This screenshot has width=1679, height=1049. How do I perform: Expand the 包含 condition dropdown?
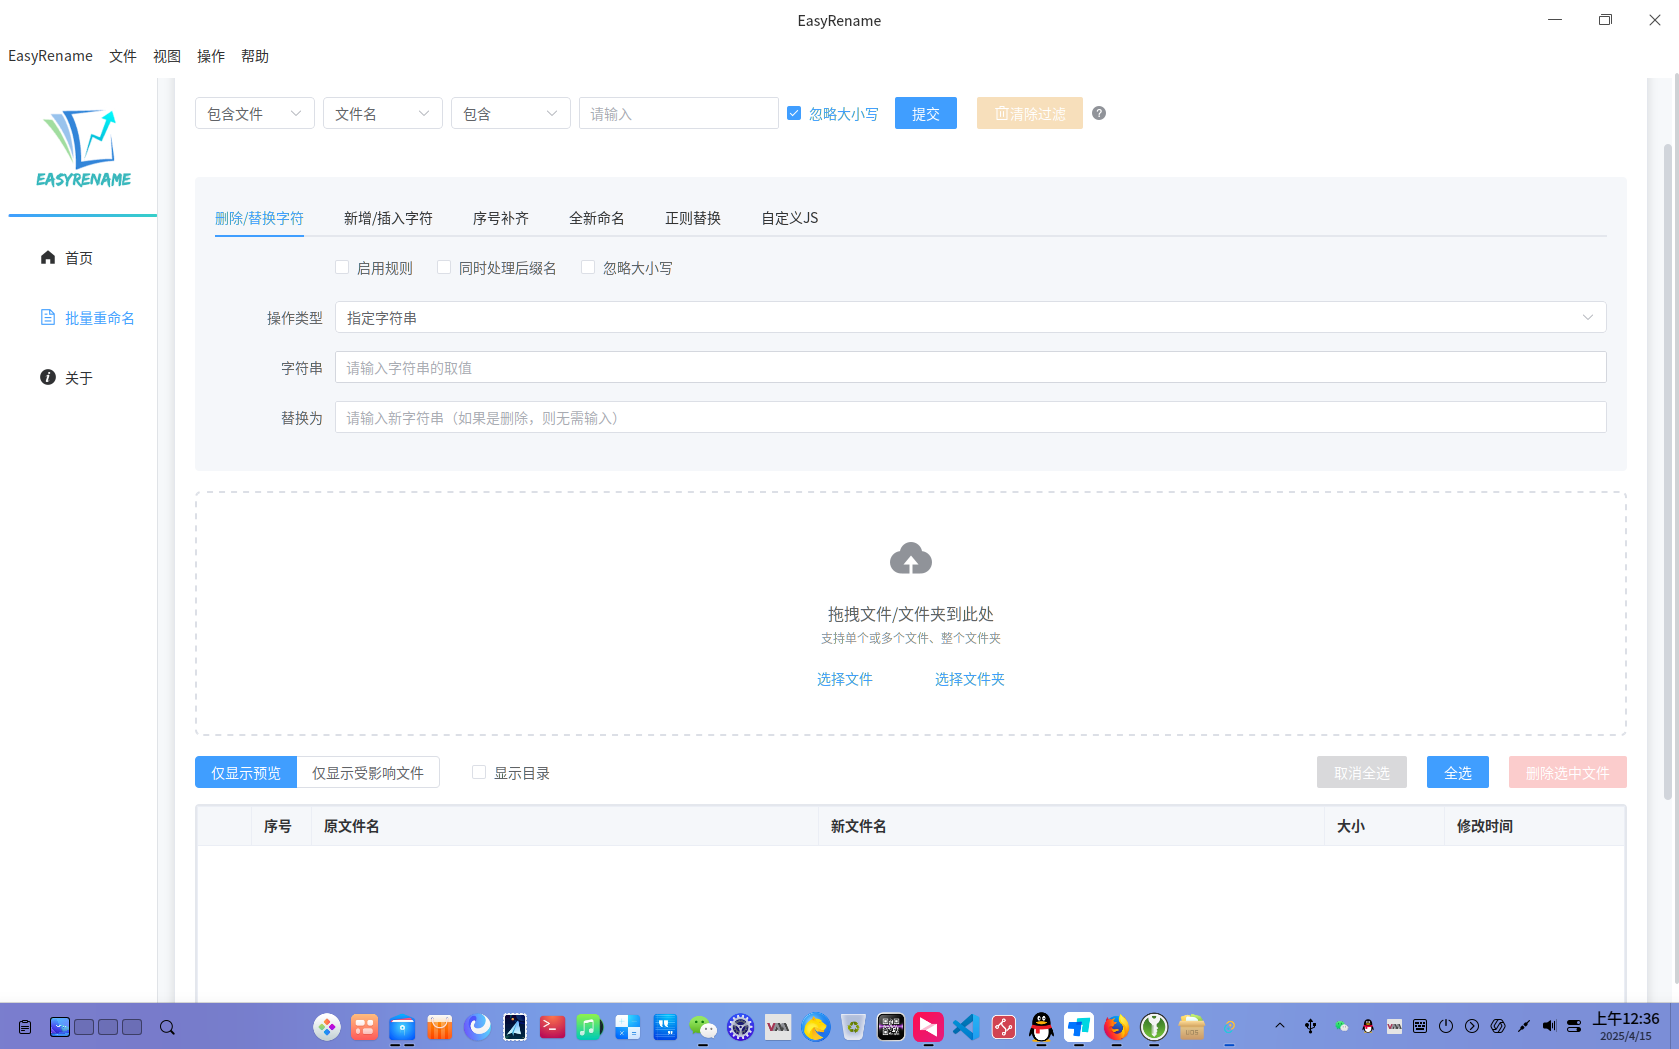pos(511,113)
